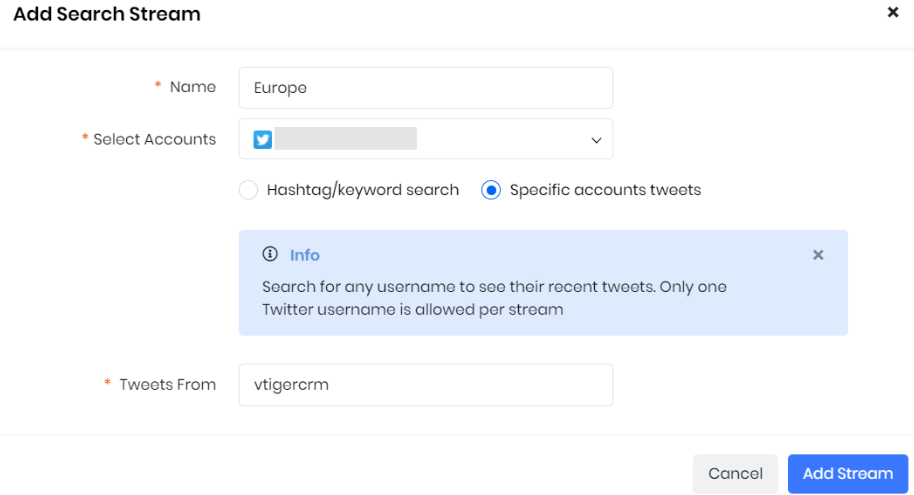Click the info circle icon
914x495 pixels.
270,254
